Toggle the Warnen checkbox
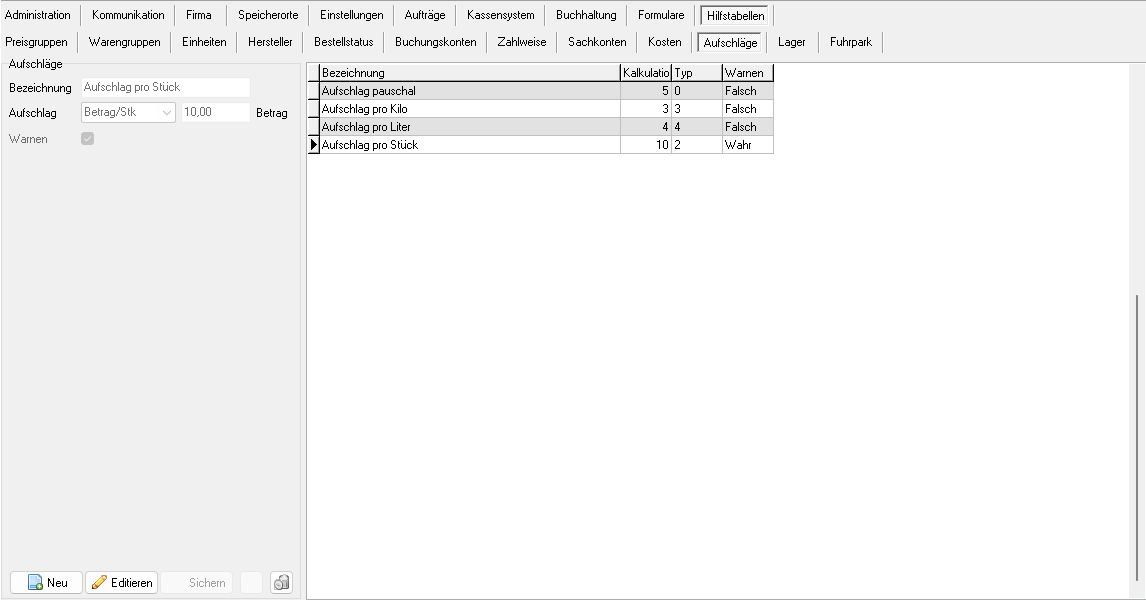Viewport: 1146px width, 600px height. (x=88, y=139)
